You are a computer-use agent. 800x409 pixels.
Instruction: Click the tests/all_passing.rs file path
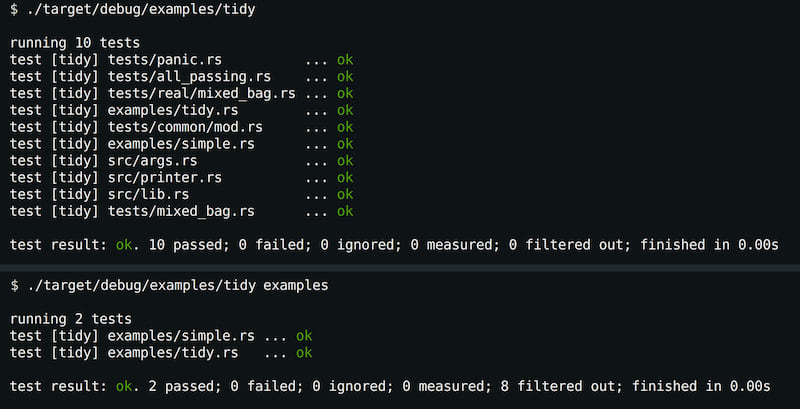click(x=189, y=77)
